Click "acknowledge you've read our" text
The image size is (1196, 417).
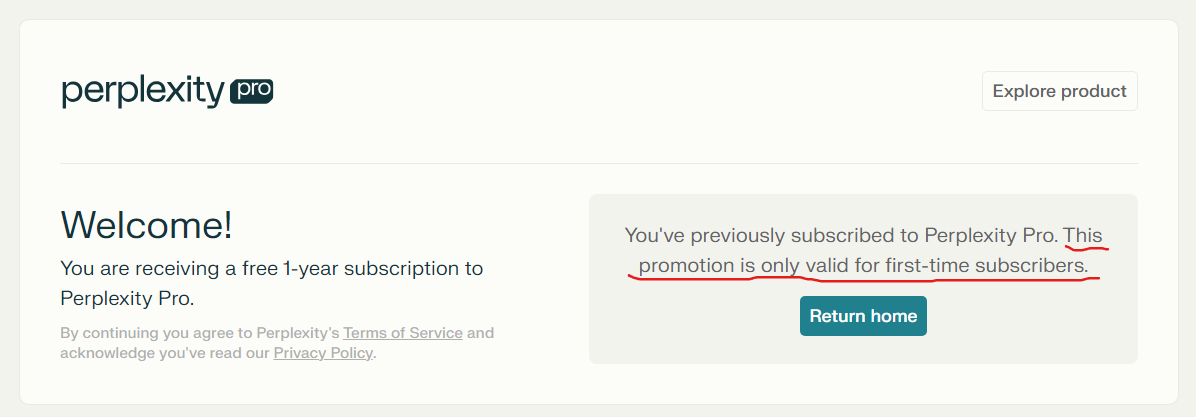[165, 353]
